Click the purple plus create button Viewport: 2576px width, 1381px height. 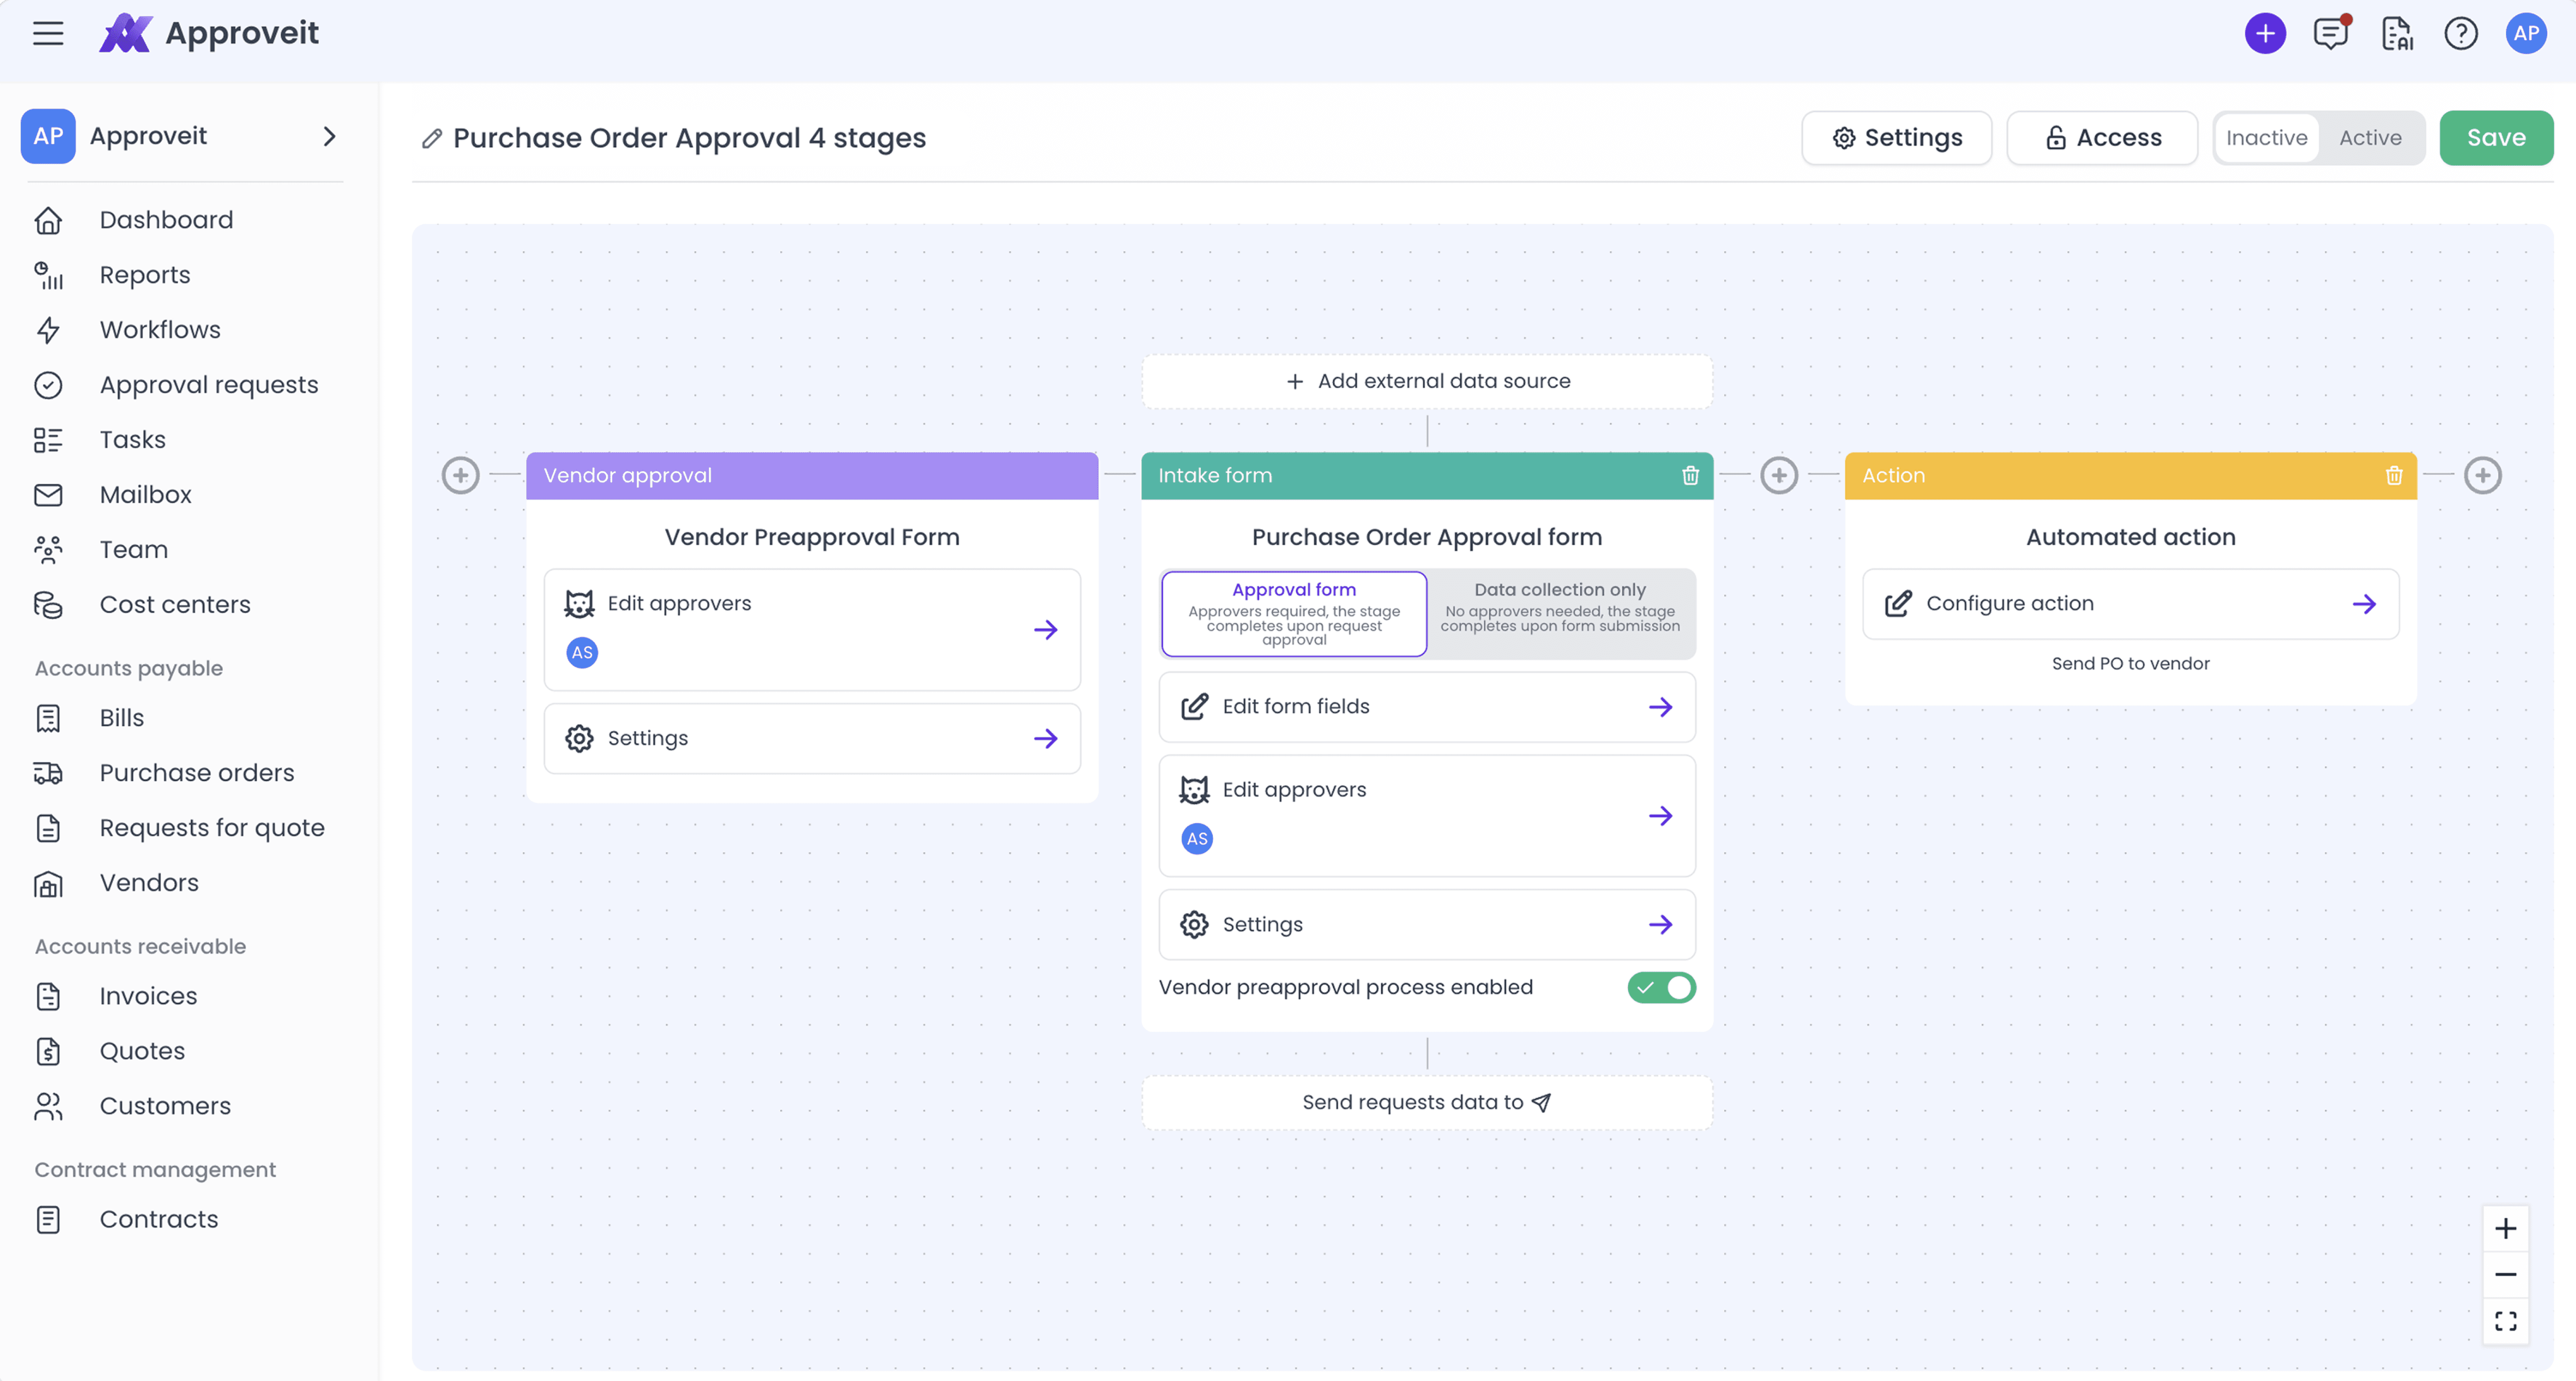[2265, 33]
